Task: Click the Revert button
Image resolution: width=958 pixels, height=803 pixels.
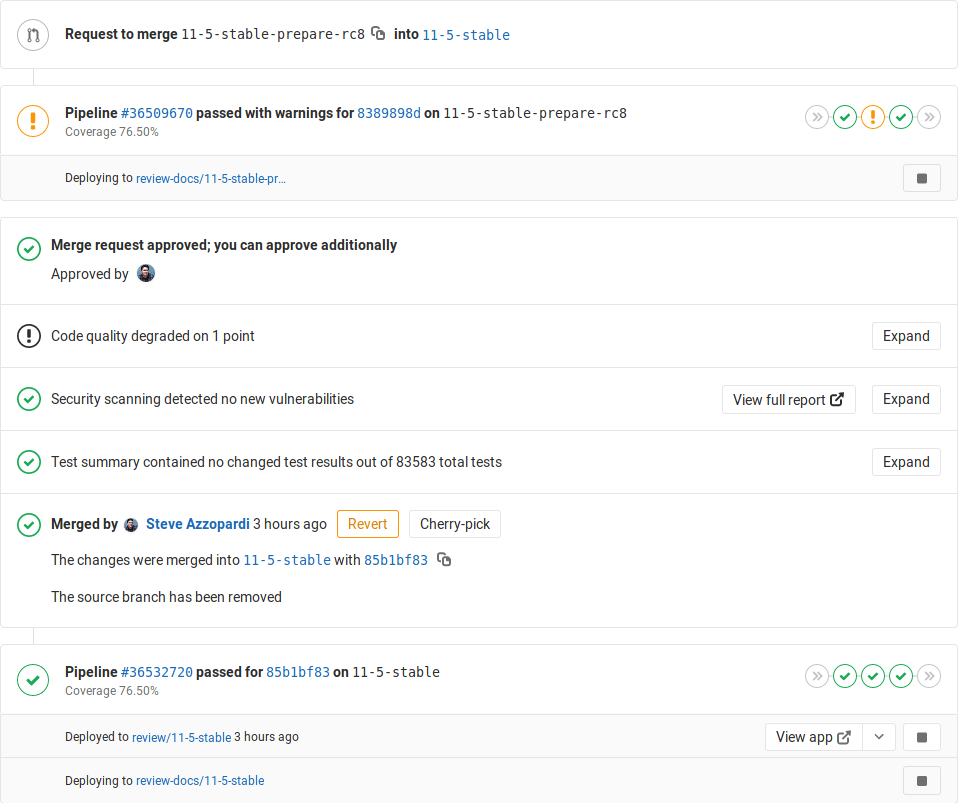Action: (367, 523)
